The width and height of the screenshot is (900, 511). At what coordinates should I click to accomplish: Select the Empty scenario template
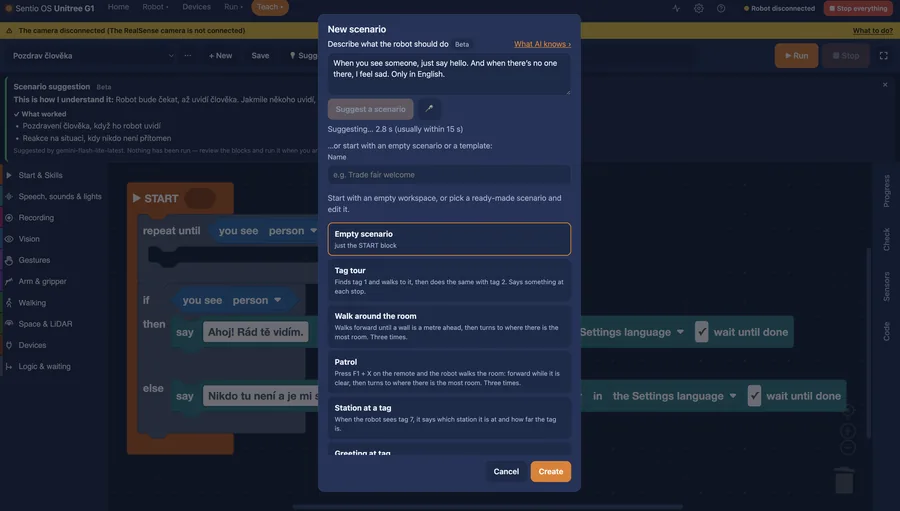449,239
